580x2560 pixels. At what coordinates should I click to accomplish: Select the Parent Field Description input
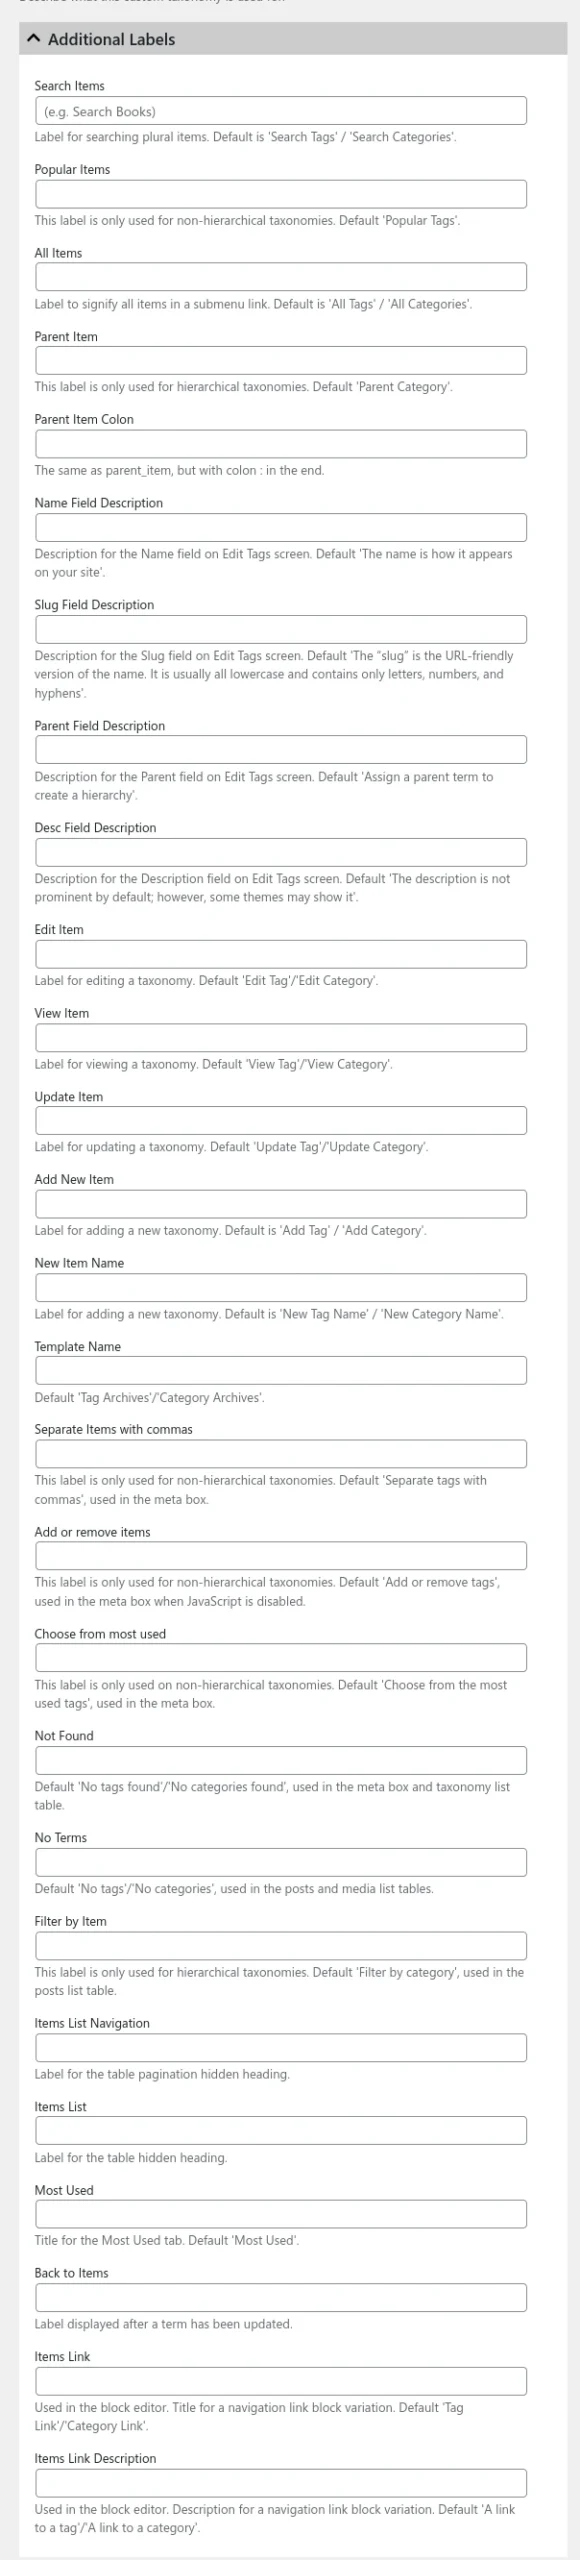[x=281, y=751]
